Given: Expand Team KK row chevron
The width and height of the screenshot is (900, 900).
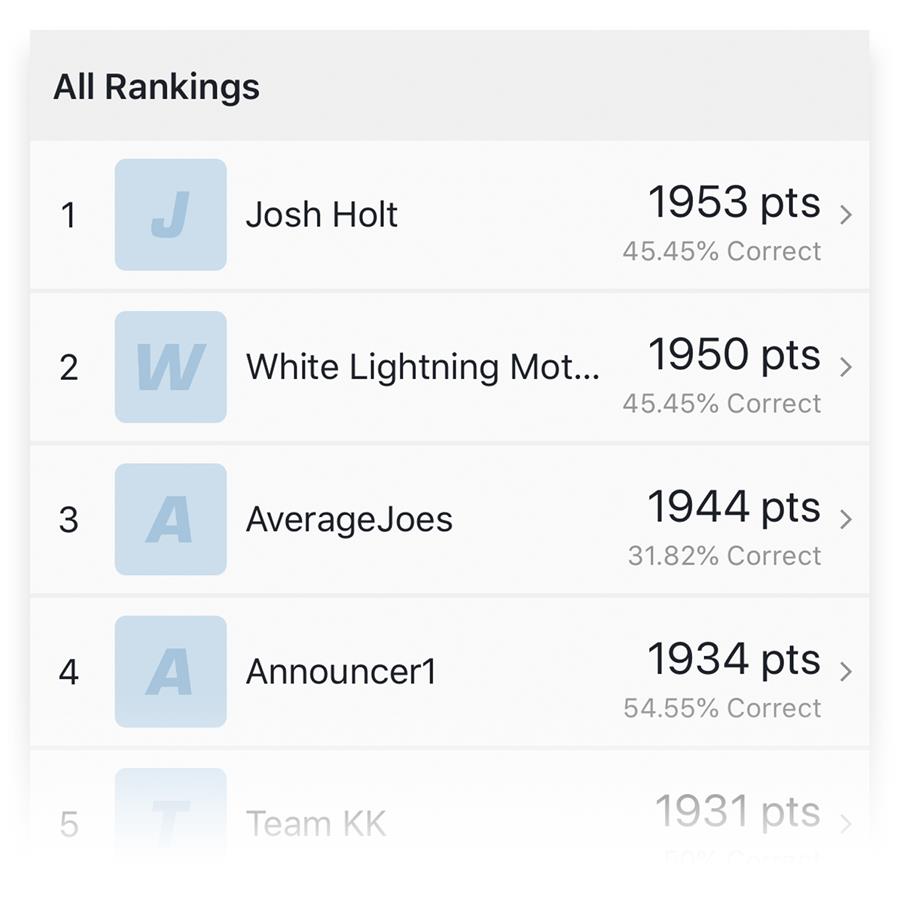Looking at the screenshot, I should (x=845, y=824).
